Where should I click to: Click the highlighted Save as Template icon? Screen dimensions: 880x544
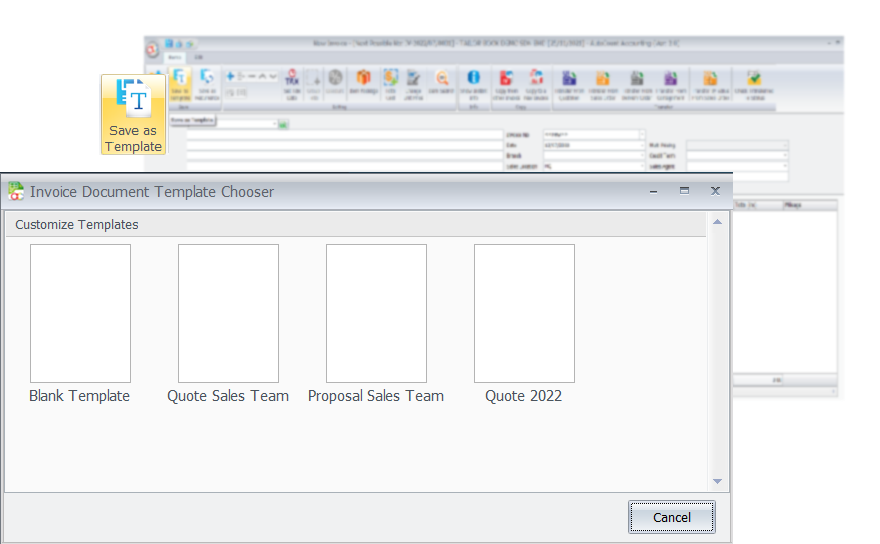point(134,113)
